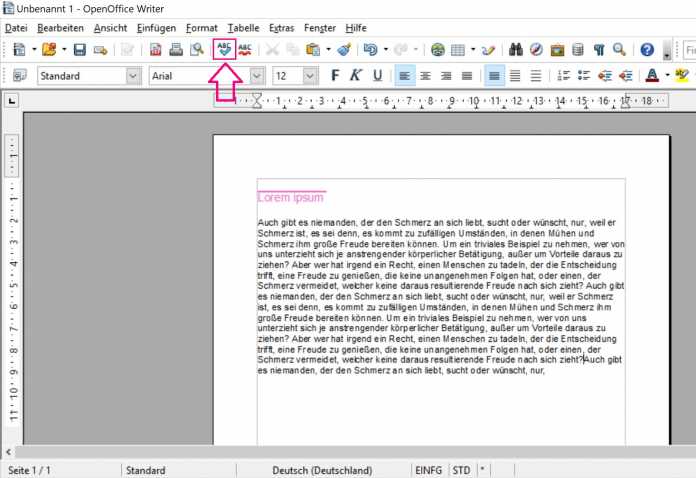Click the OpenOffice Help question mark icon
Screen dimensions: 696x478
pos(647,49)
